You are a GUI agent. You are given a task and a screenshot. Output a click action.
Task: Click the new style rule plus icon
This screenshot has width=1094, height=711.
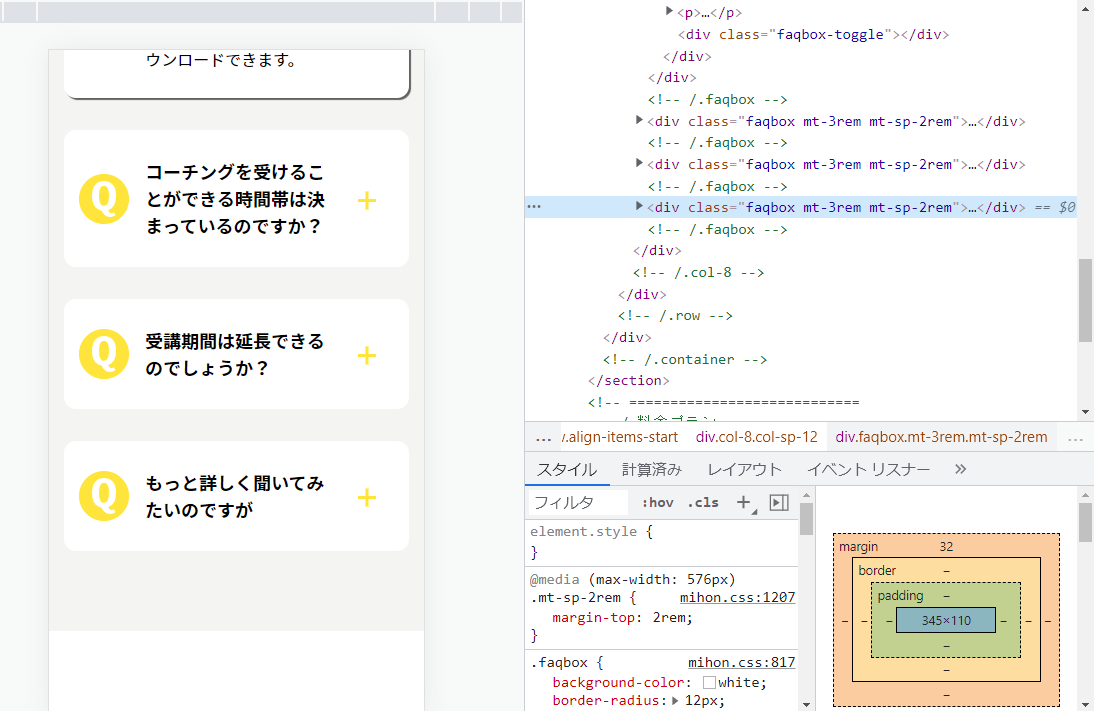(744, 502)
